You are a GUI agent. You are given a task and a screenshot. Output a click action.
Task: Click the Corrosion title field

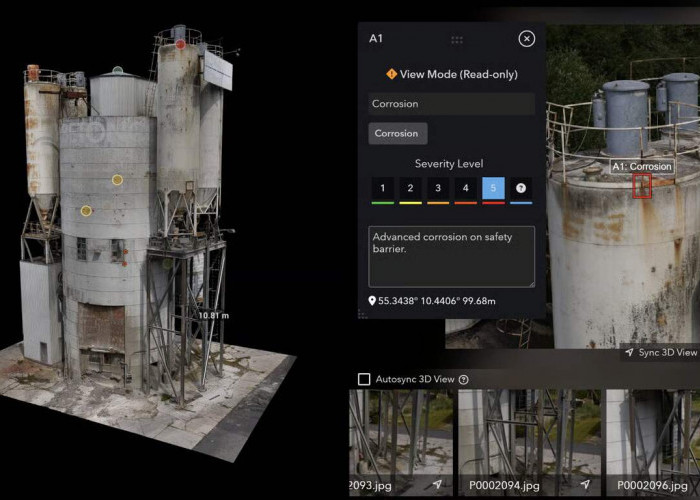[x=451, y=104]
